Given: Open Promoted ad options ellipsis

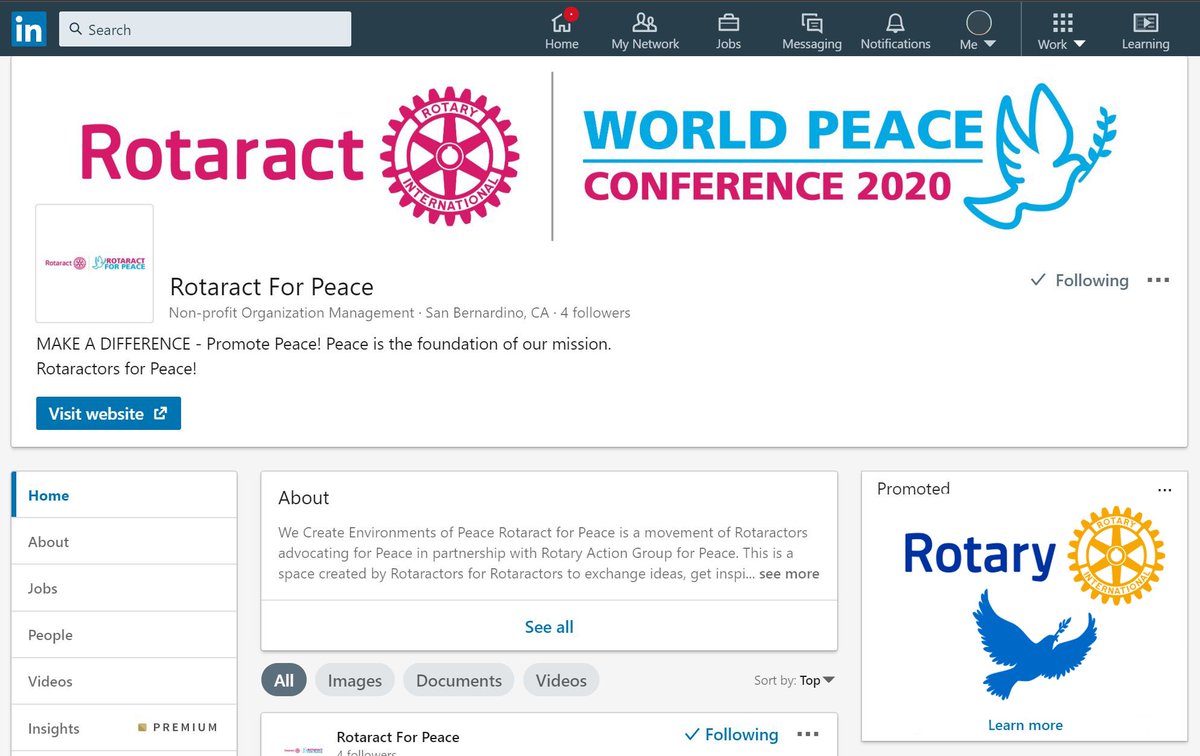Looking at the screenshot, I should (x=1164, y=489).
